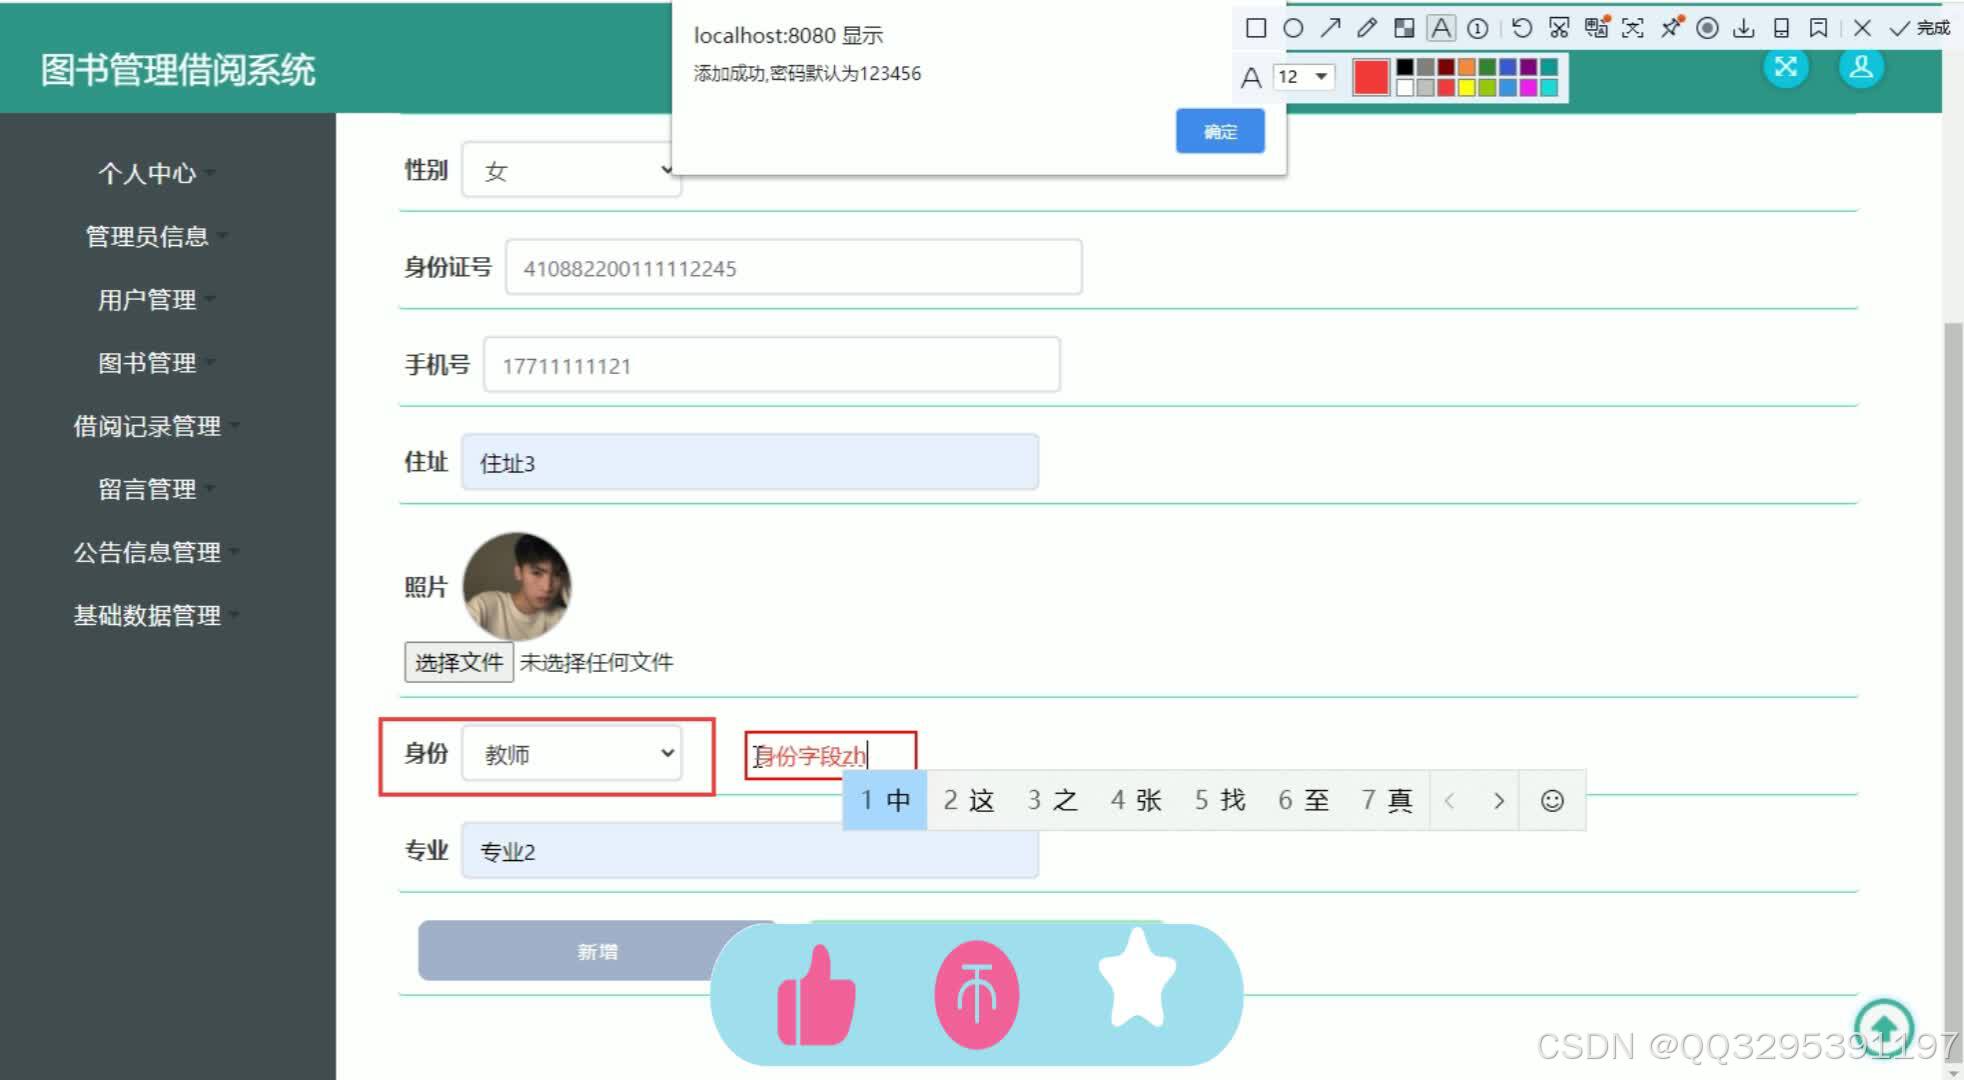Click the 选择文件 button
Viewport: 1964px width, 1080px height.
click(459, 662)
